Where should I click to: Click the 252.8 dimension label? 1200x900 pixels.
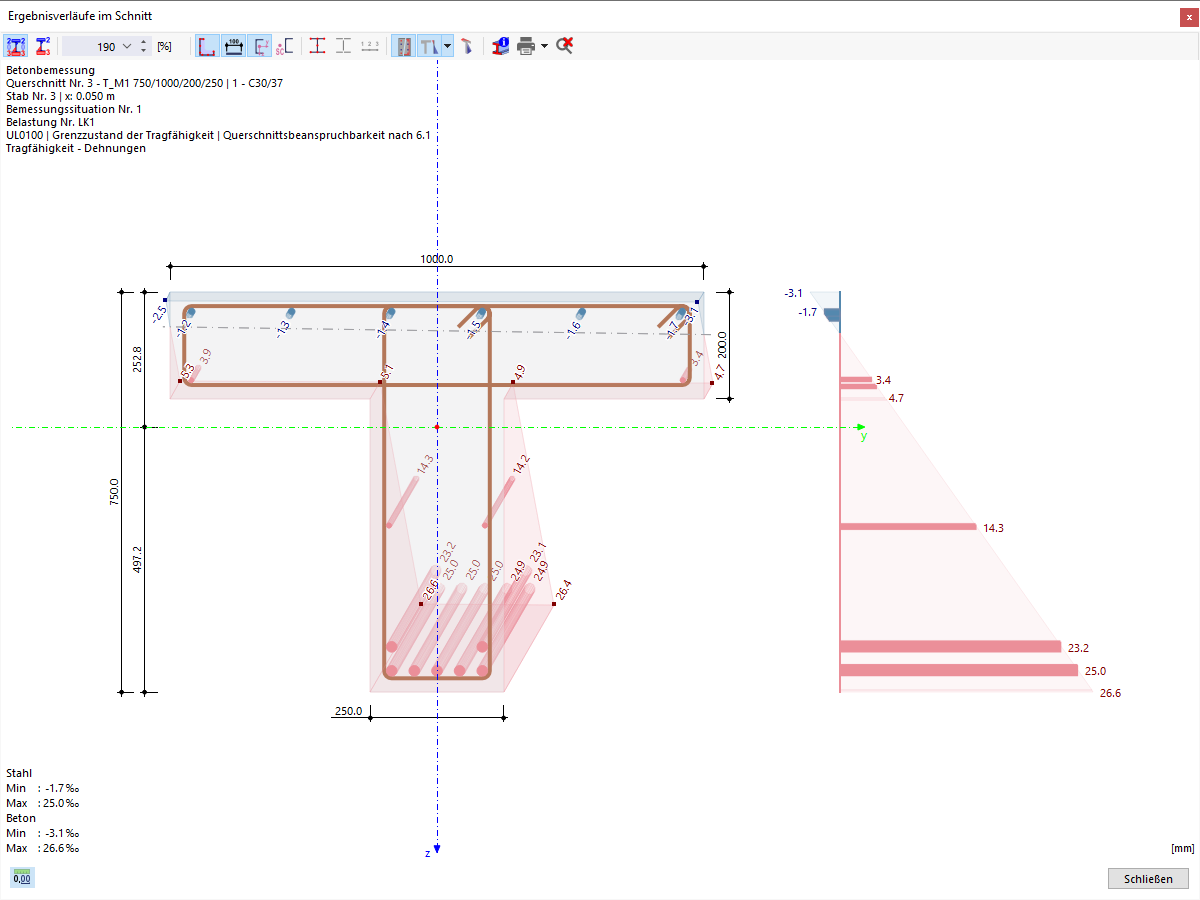(137, 359)
